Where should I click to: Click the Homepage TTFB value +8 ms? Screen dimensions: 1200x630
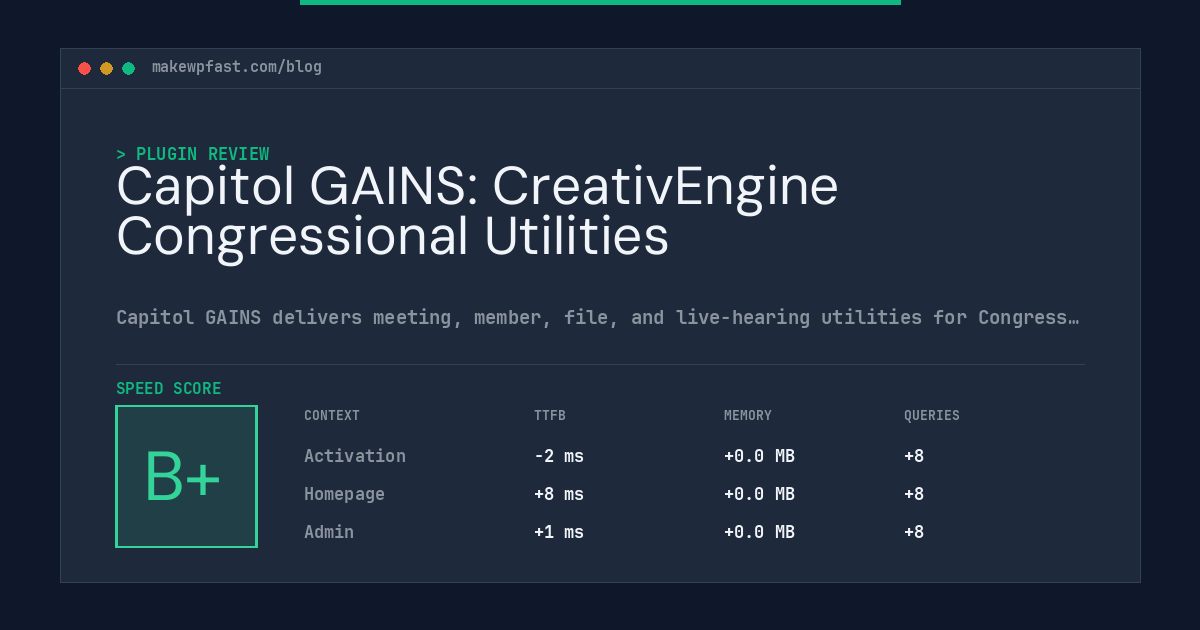click(x=559, y=494)
